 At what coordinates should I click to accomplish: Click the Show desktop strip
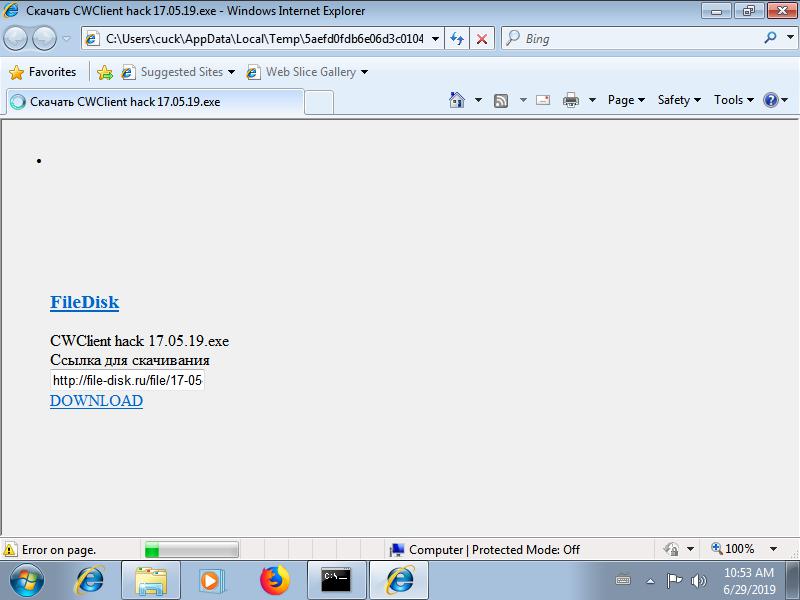click(792, 580)
